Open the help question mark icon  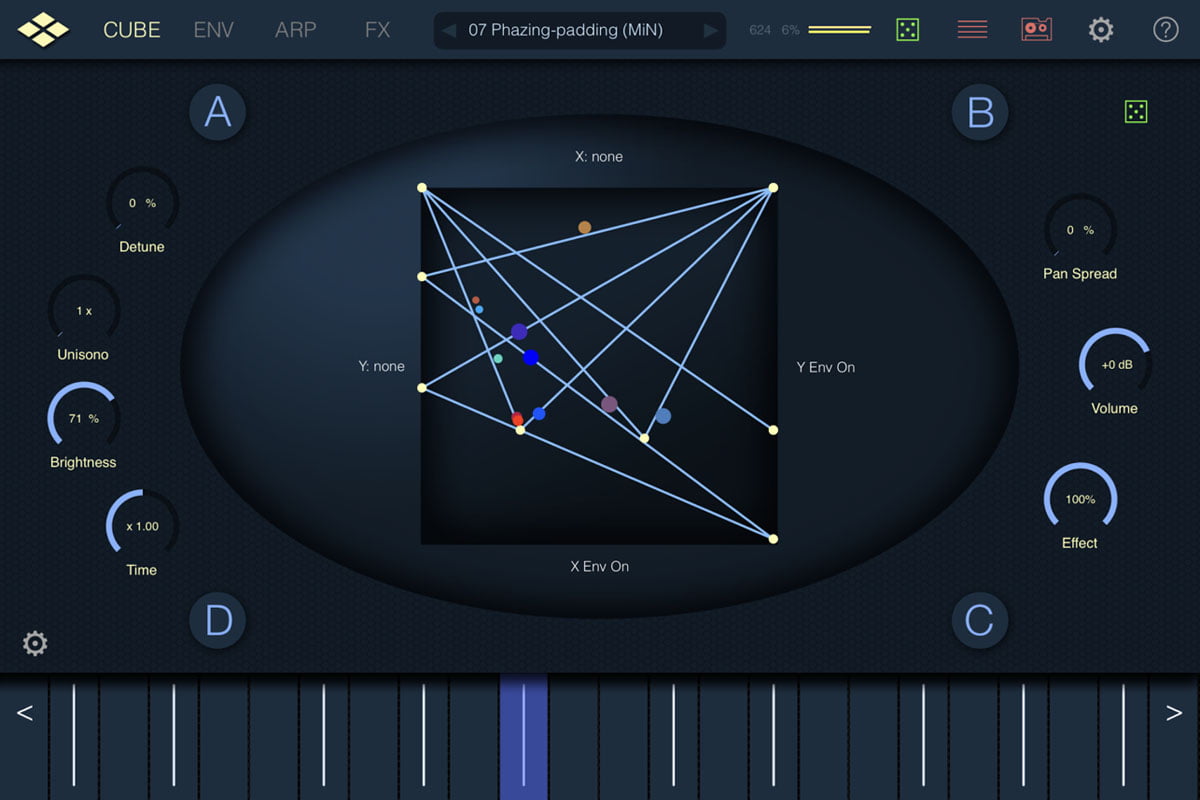click(1166, 29)
